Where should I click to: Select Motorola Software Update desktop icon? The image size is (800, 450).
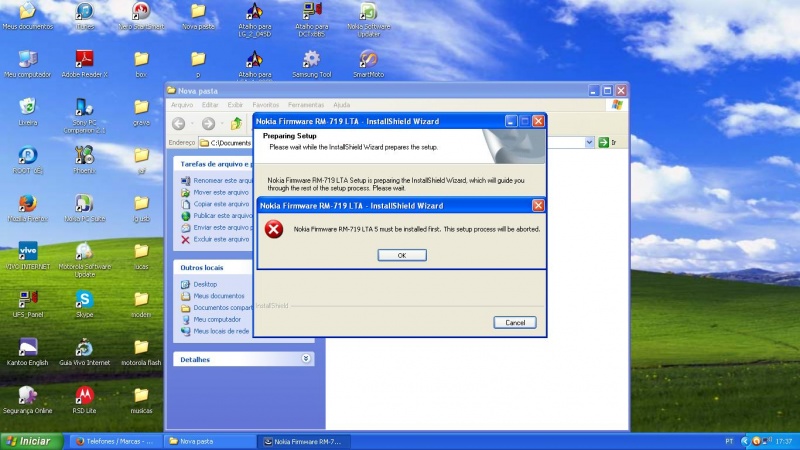[85, 260]
